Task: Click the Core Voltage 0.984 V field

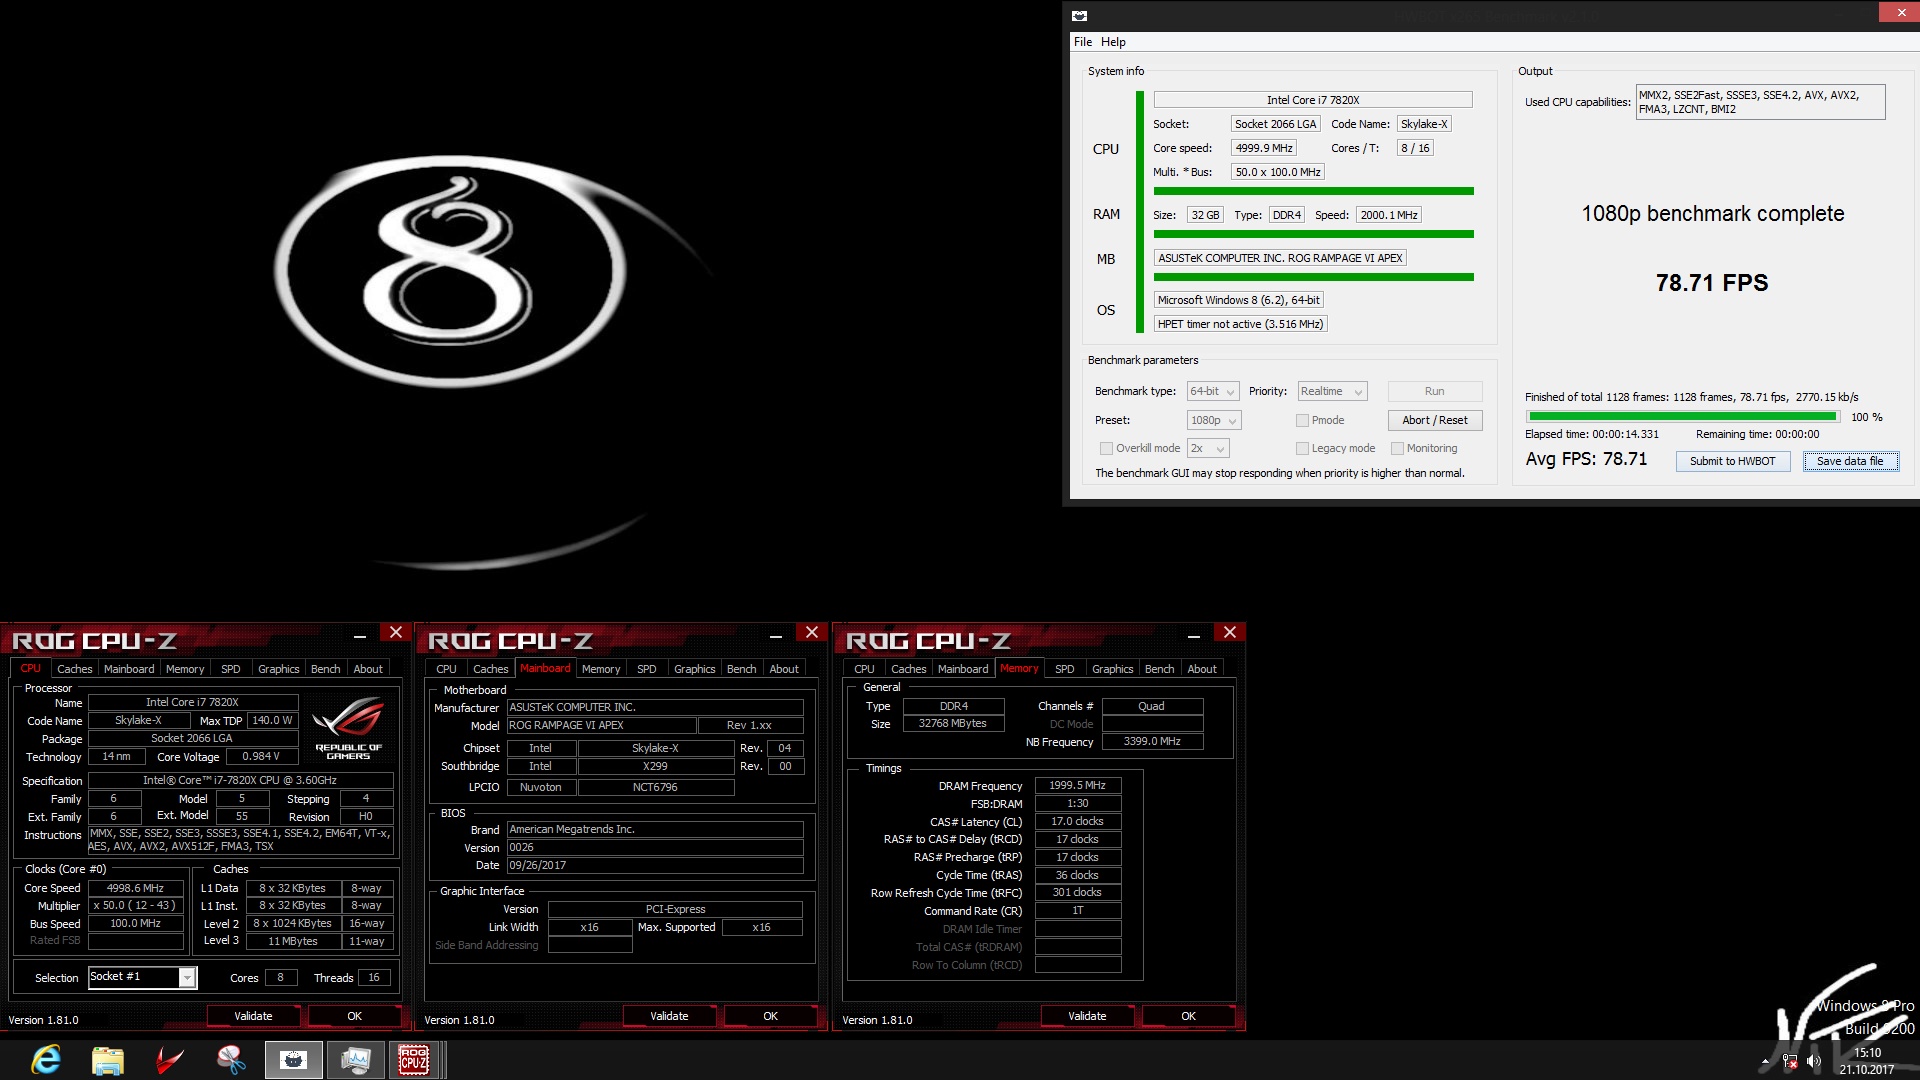Action: click(262, 756)
